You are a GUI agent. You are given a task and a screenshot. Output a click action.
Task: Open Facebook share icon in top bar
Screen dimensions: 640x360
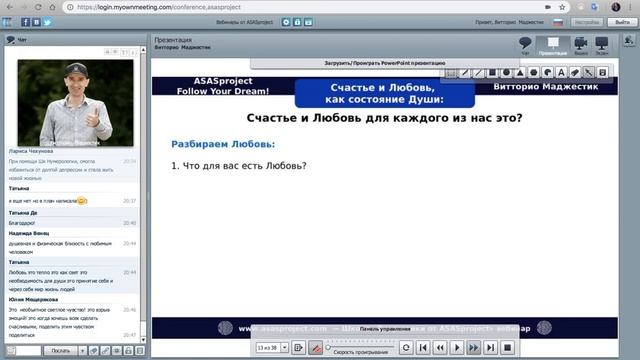[x=25, y=22]
